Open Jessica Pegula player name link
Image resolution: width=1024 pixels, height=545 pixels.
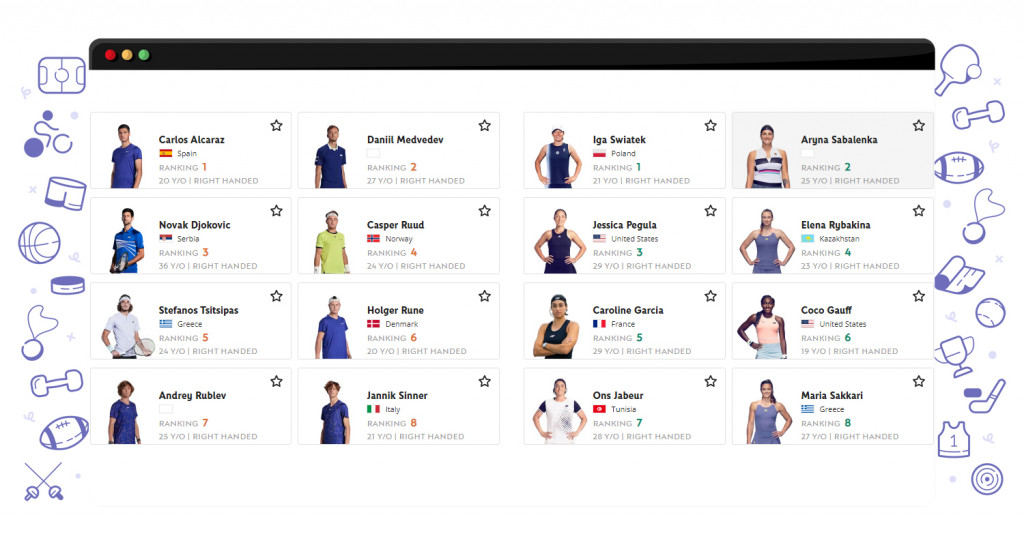(624, 225)
